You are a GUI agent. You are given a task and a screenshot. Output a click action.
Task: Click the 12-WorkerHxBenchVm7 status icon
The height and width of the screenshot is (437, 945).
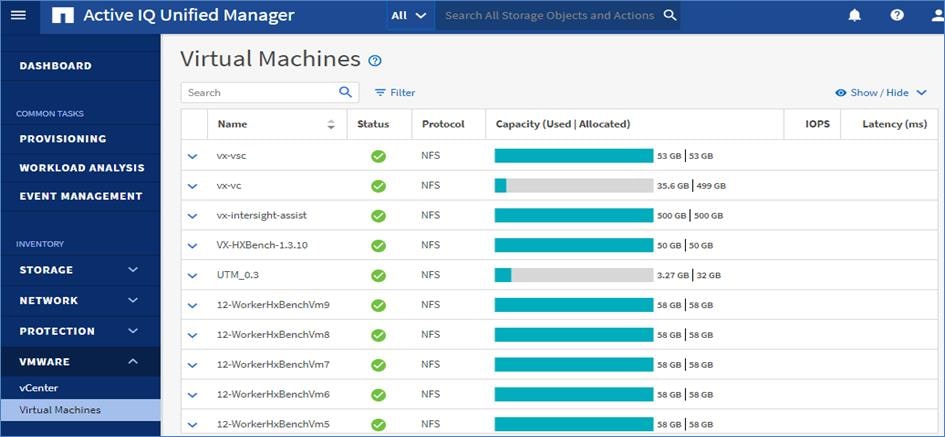[x=378, y=365]
